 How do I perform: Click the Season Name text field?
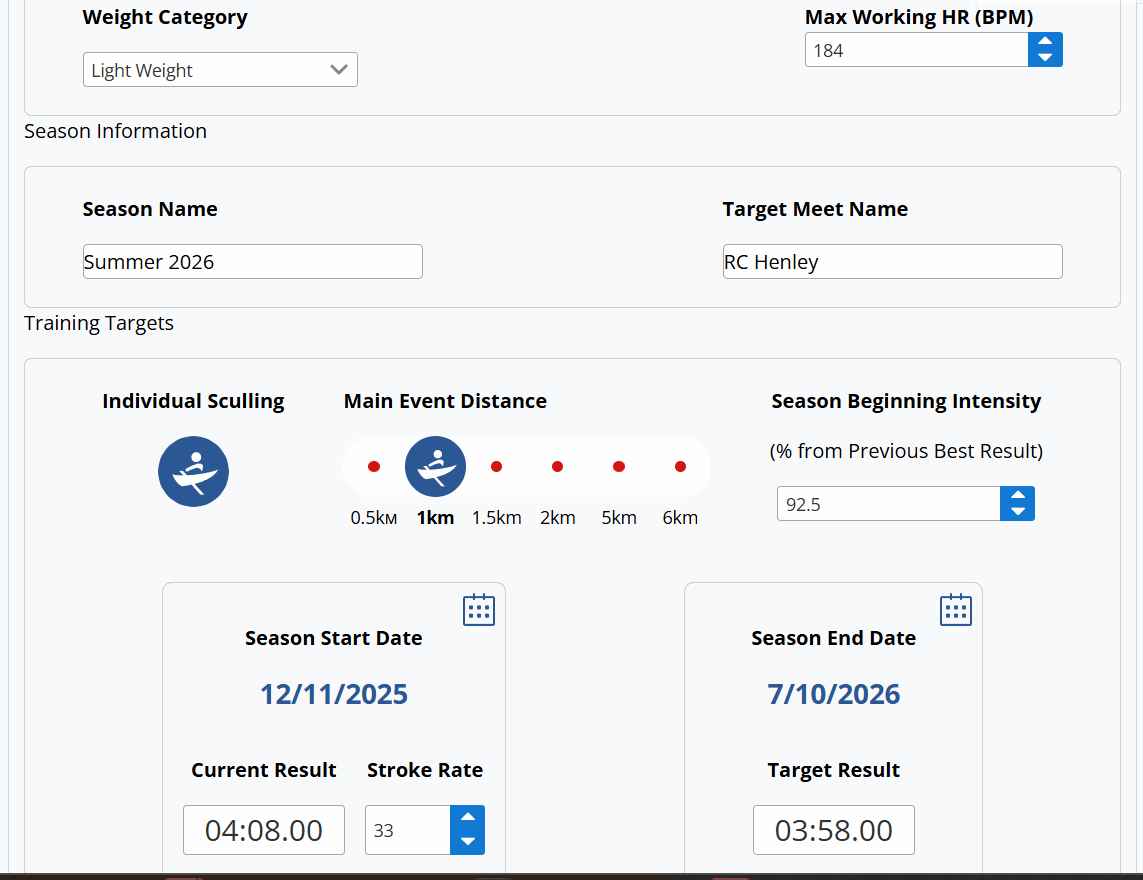coord(253,262)
